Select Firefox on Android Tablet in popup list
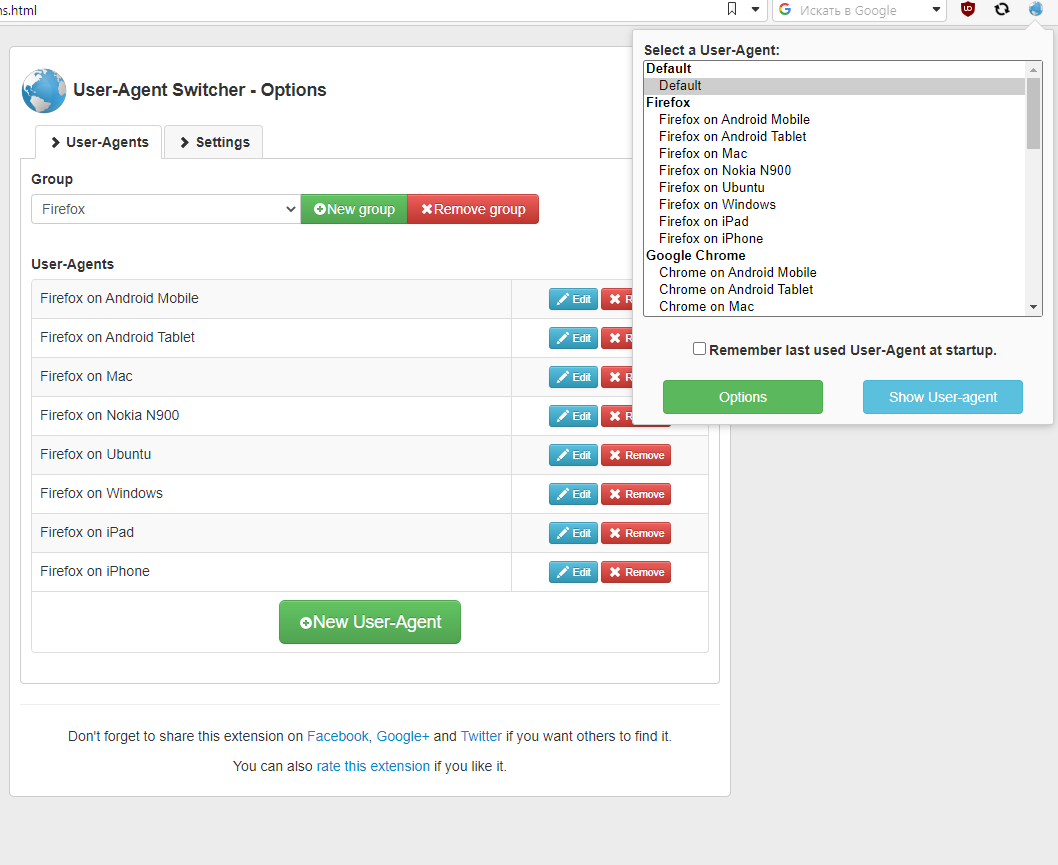This screenshot has width=1058, height=865. coord(835,136)
